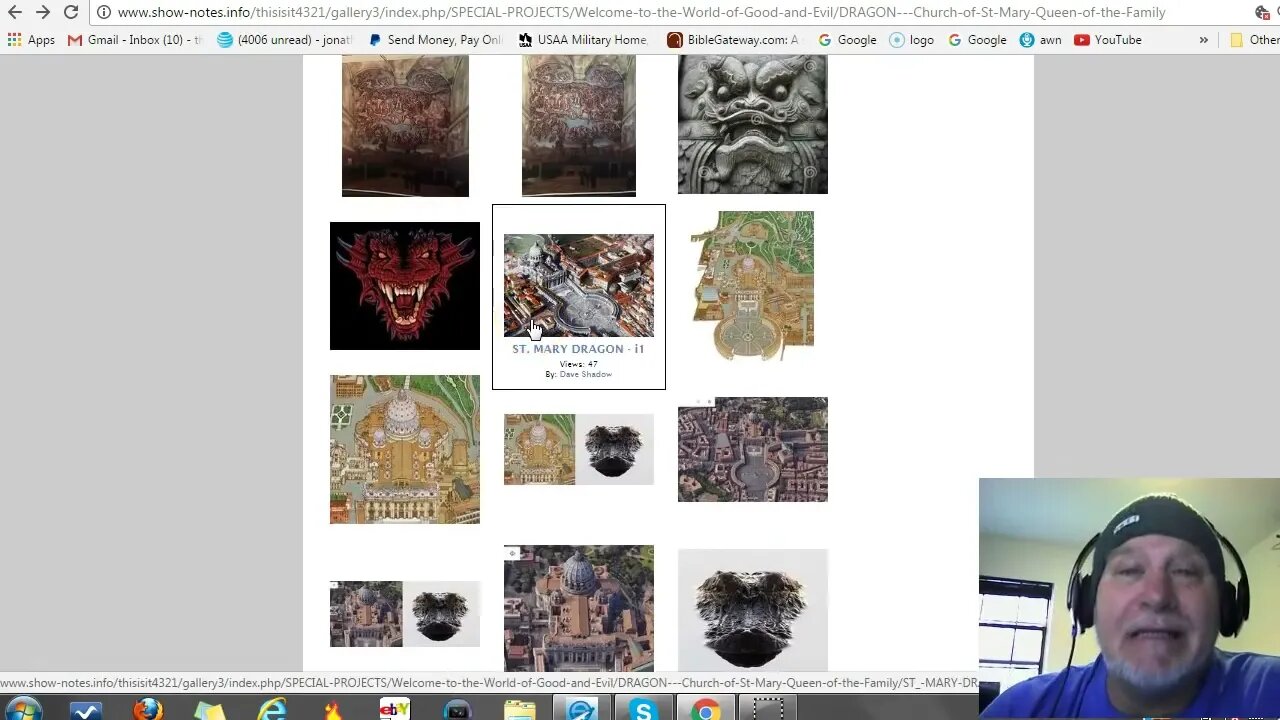This screenshot has width=1280, height=720.
Task: Open the red dragon head thumbnail
Action: (404, 286)
